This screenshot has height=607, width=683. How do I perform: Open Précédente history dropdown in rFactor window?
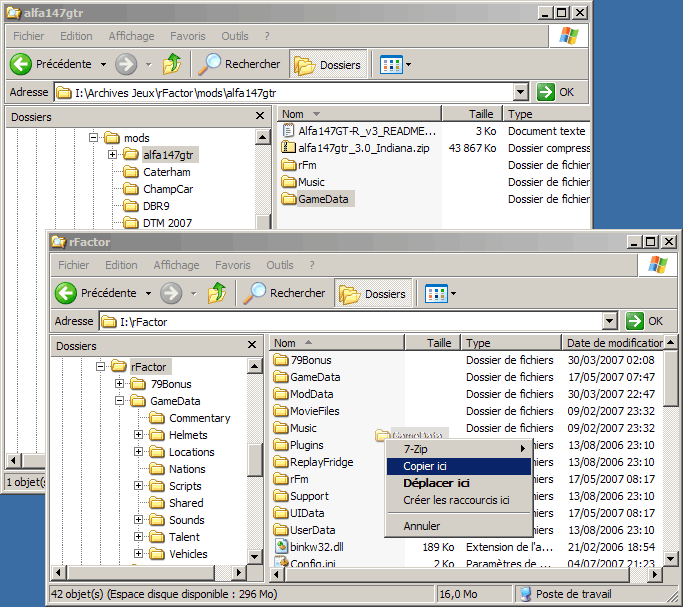pyautogui.click(x=148, y=293)
